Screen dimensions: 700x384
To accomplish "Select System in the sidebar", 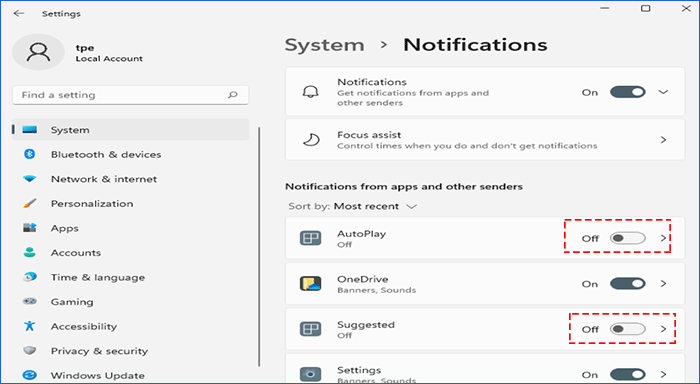I will tap(130, 129).
